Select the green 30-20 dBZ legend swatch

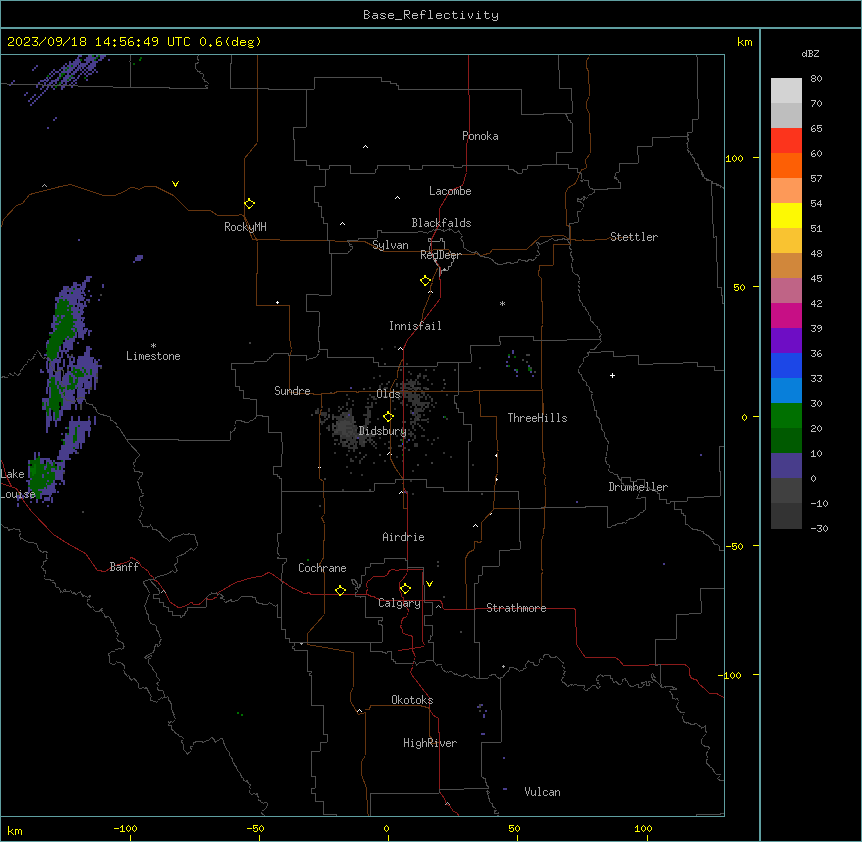(786, 416)
